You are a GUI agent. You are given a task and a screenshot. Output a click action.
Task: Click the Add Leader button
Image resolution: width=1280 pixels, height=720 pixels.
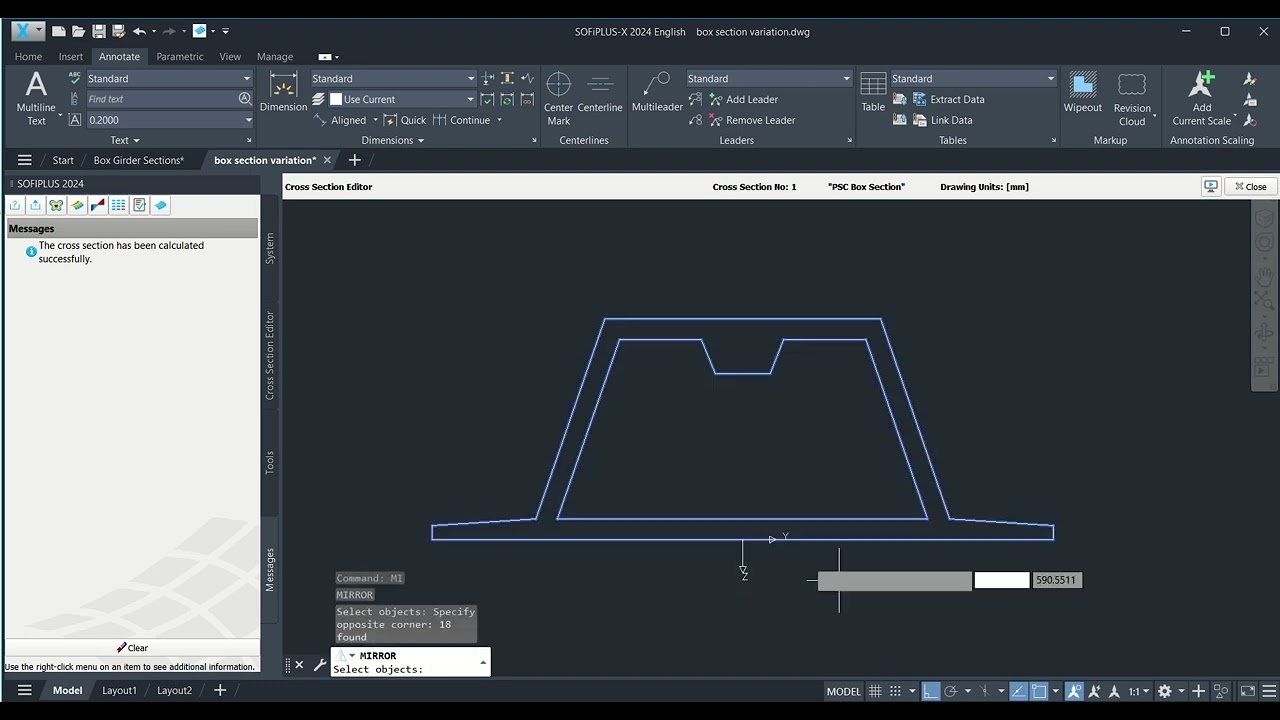742,99
